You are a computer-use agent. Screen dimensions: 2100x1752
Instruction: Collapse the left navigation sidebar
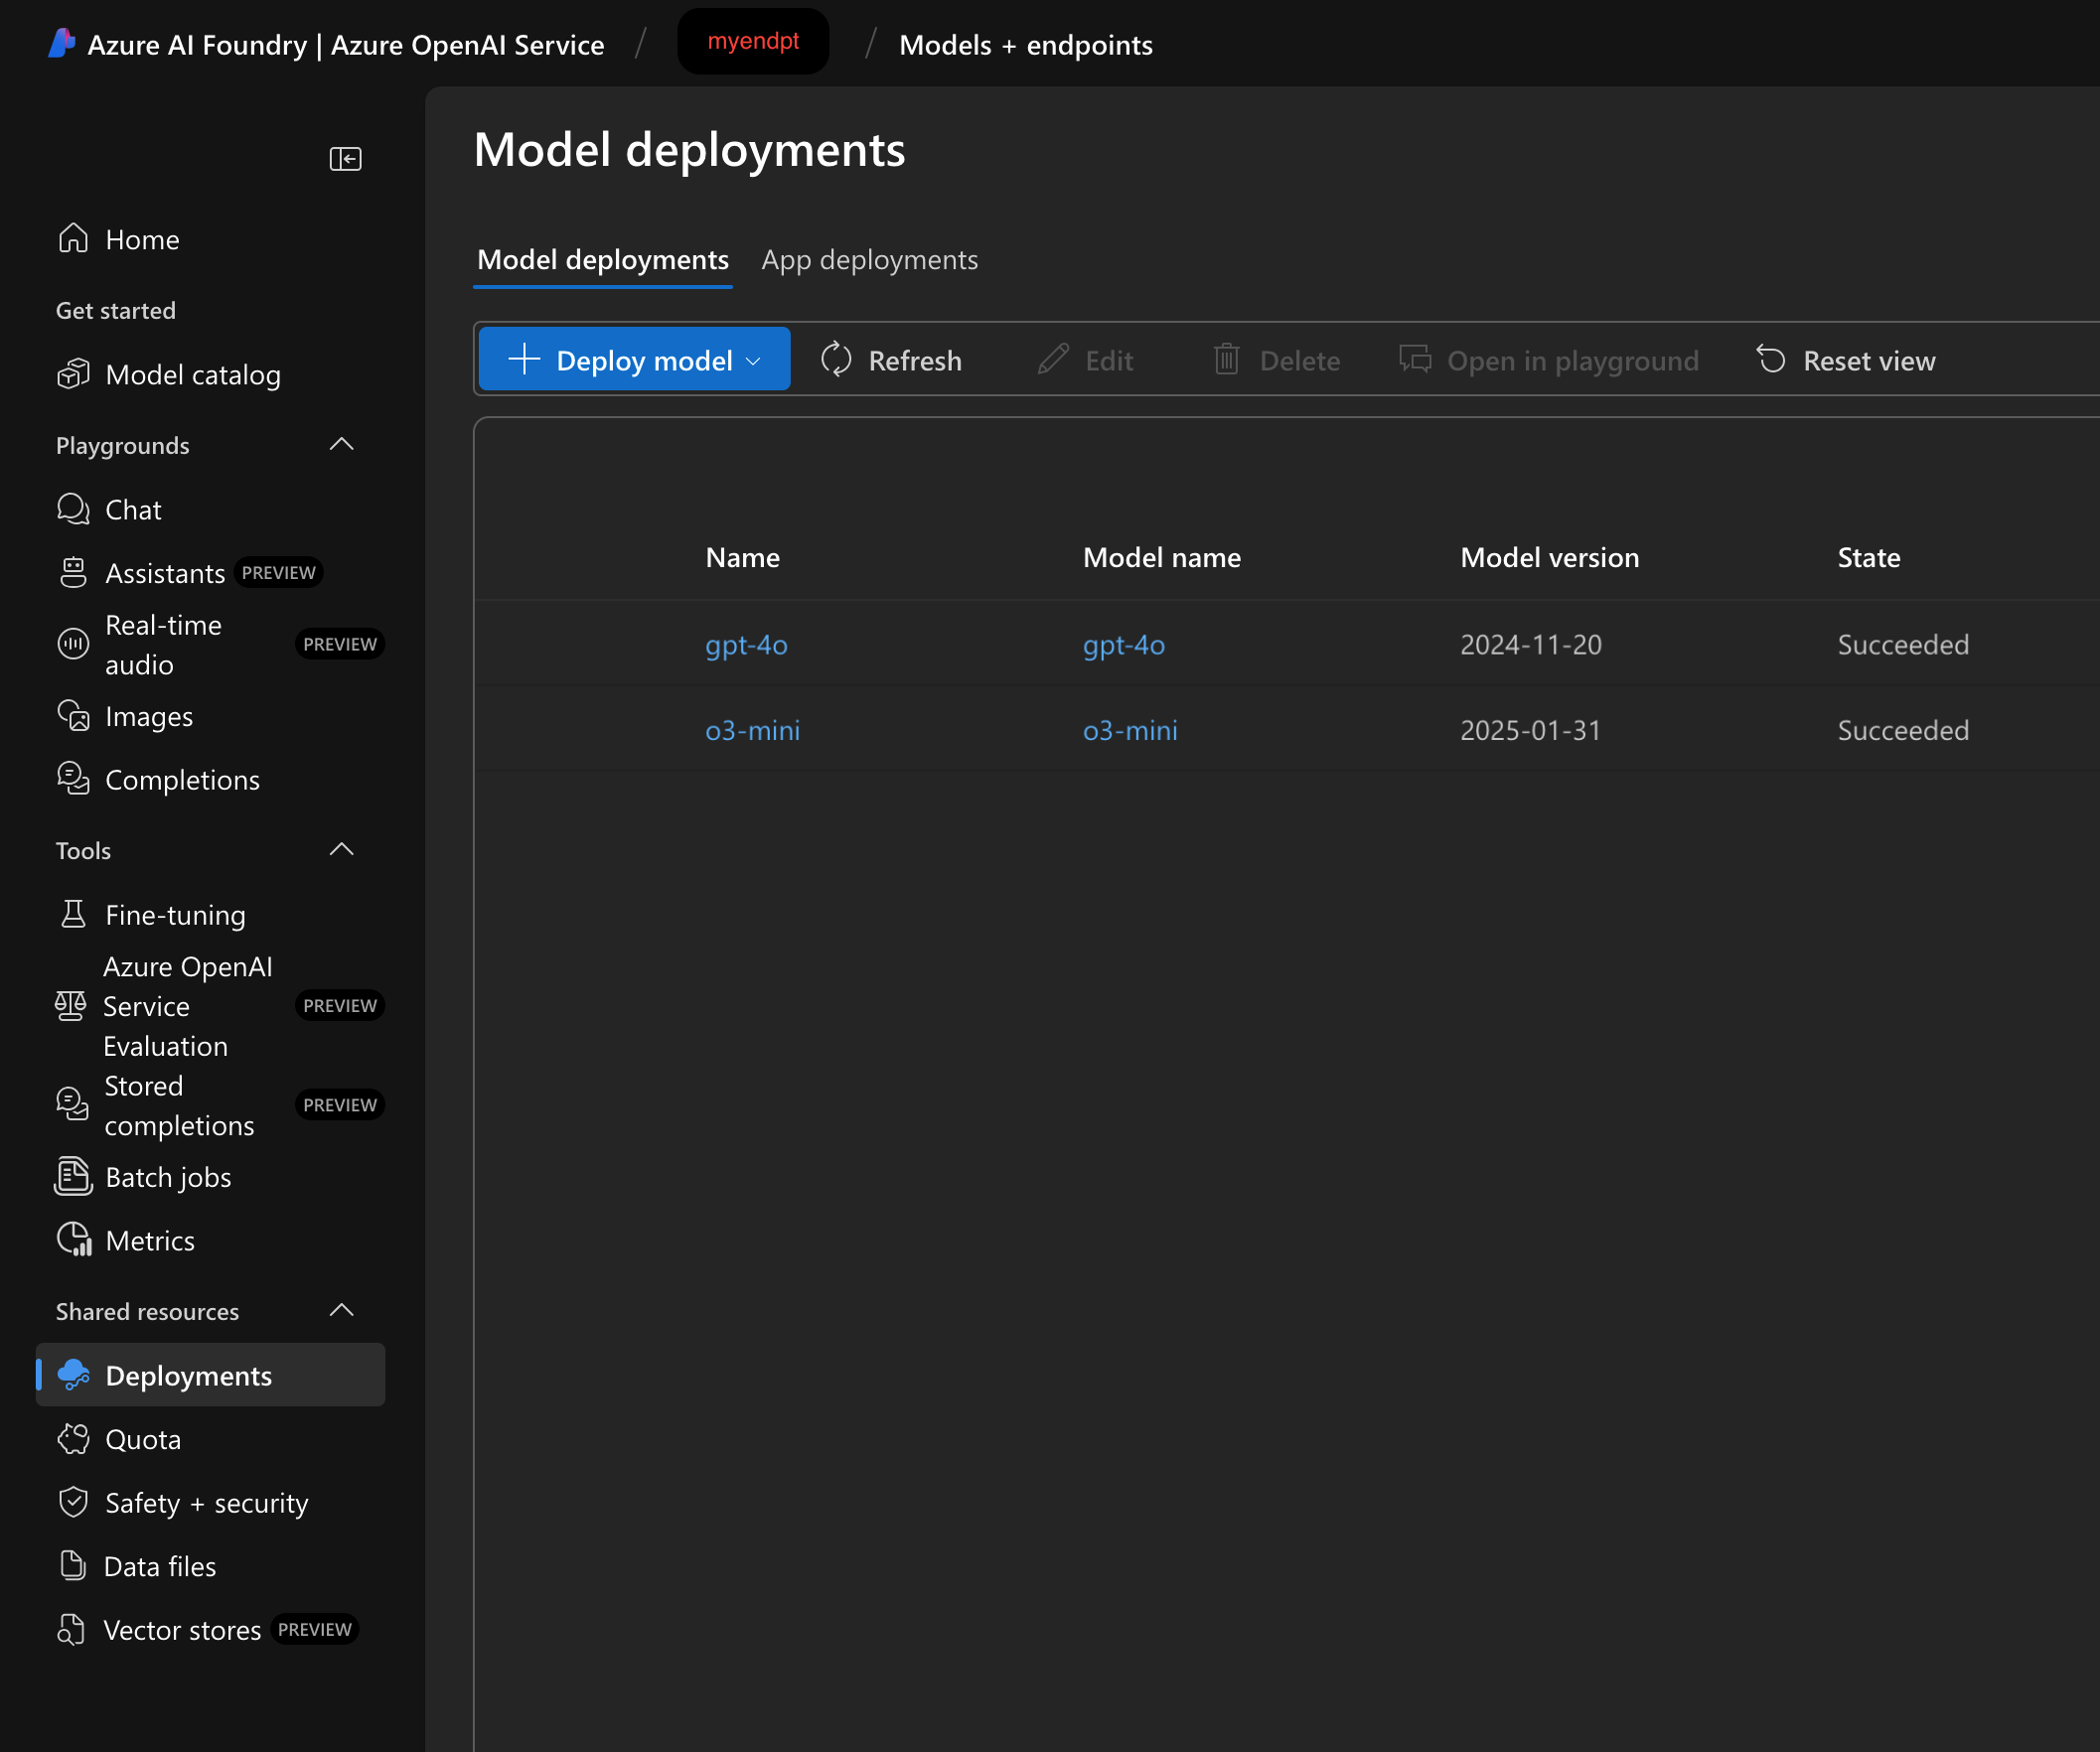coord(344,158)
